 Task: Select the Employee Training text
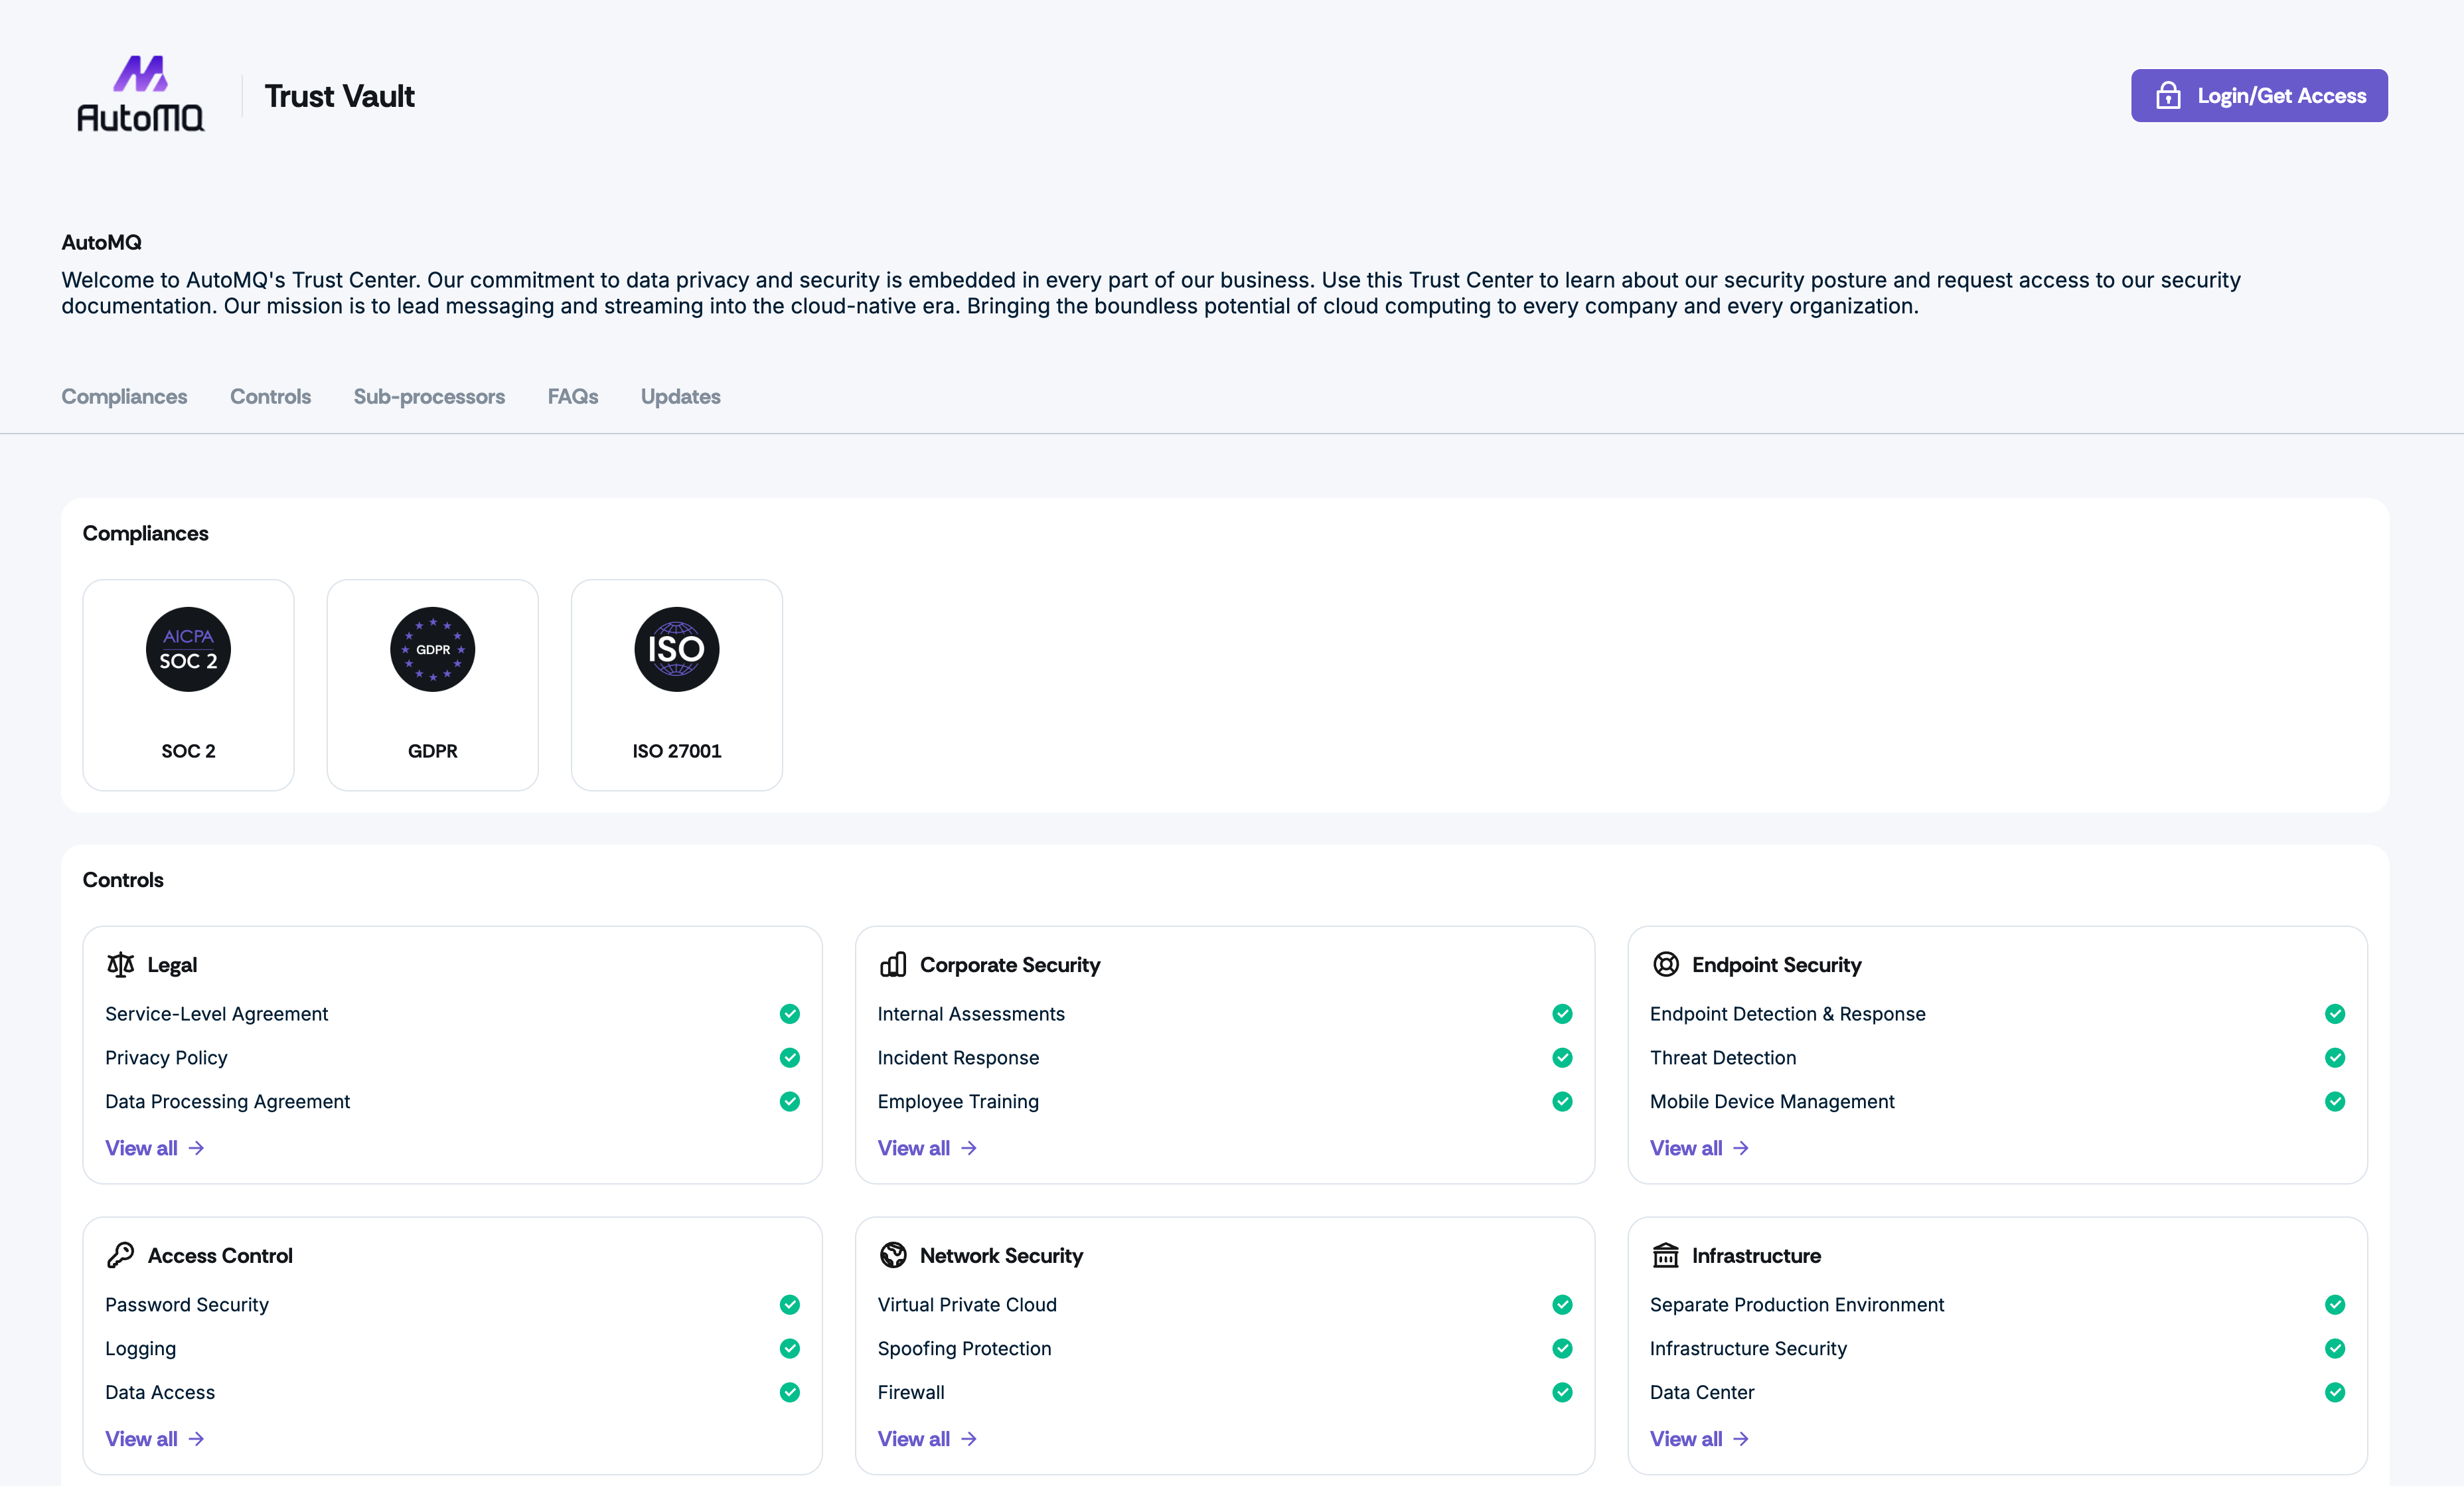pyautogui.click(x=958, y=1102)
